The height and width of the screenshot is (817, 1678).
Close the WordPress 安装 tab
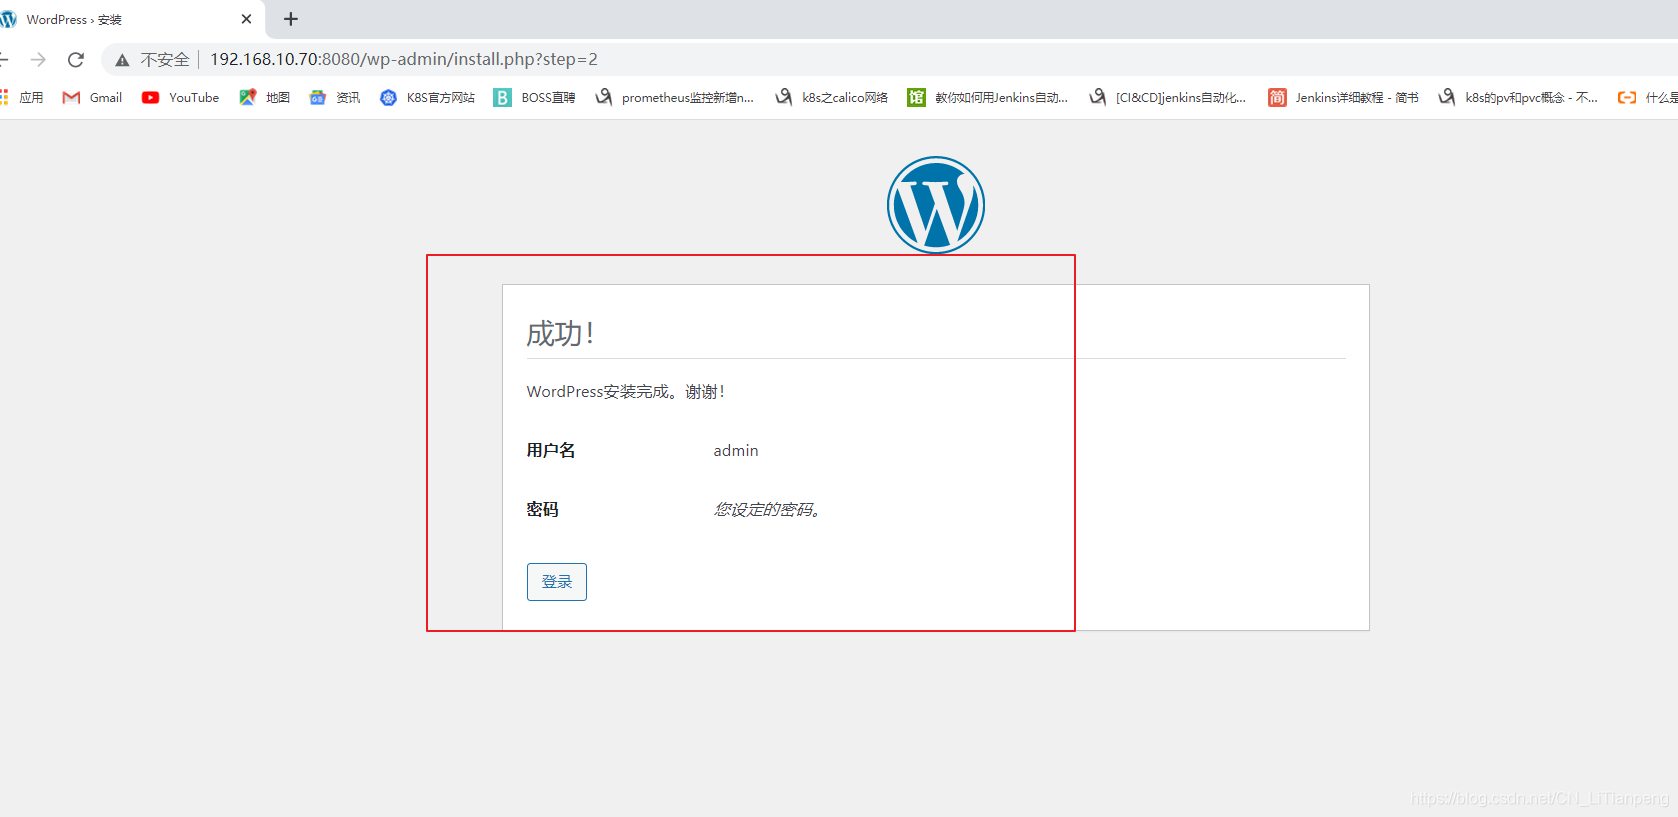[246, 19]
